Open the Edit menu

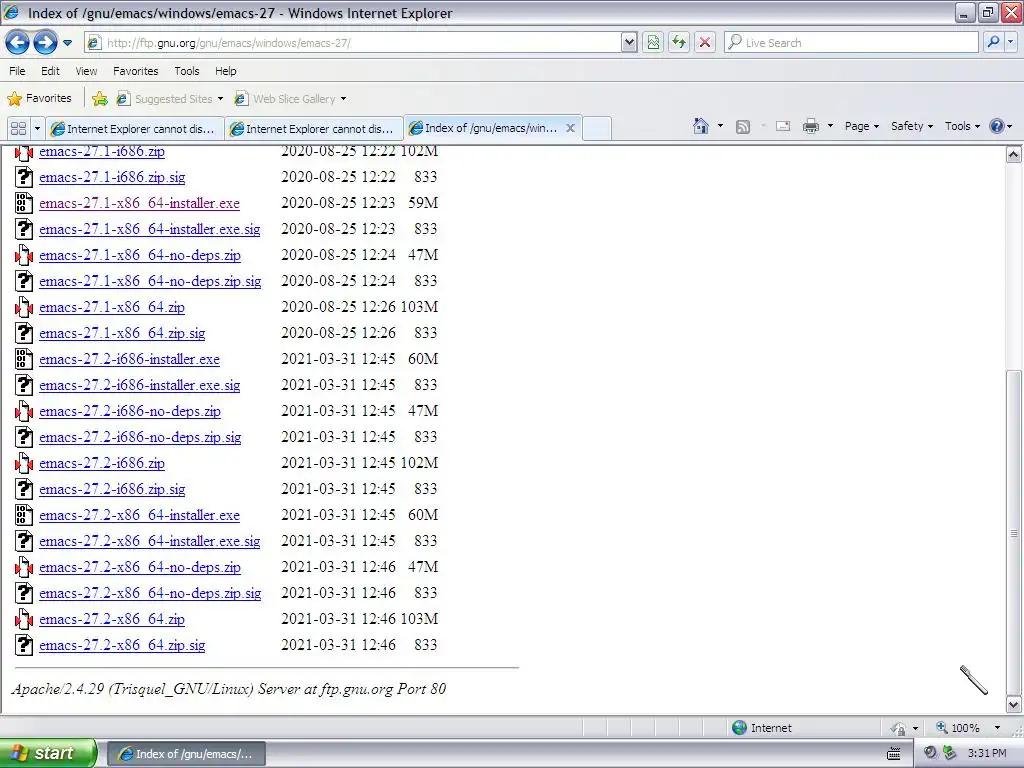click(50, 71)
